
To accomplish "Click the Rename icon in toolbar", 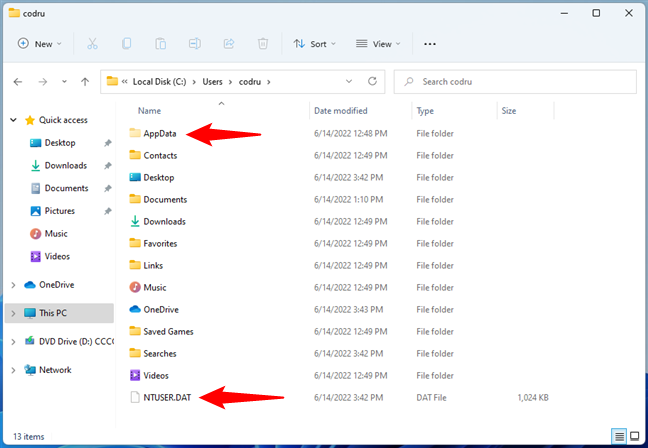I will tap(195, 43).
